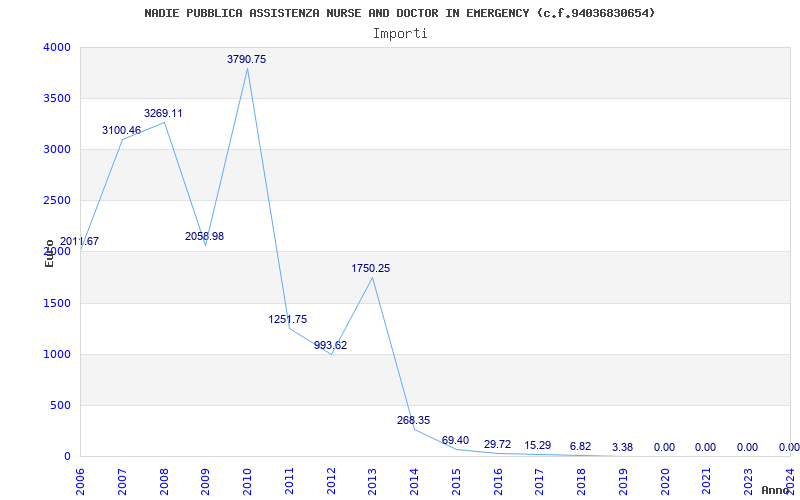Click the 2021 year axis label
The width and height of the screenshot is (800, 500).
coord(707,480)
